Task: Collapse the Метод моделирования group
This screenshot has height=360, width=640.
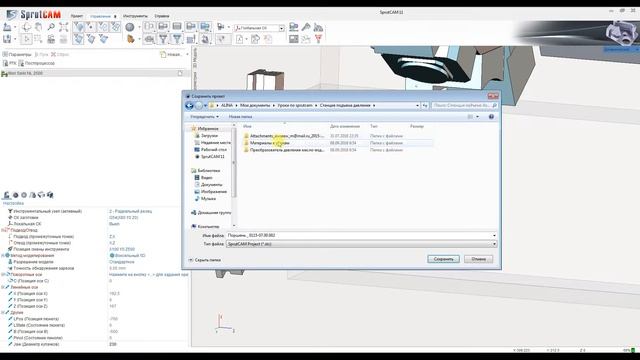Action: (3, 256)
